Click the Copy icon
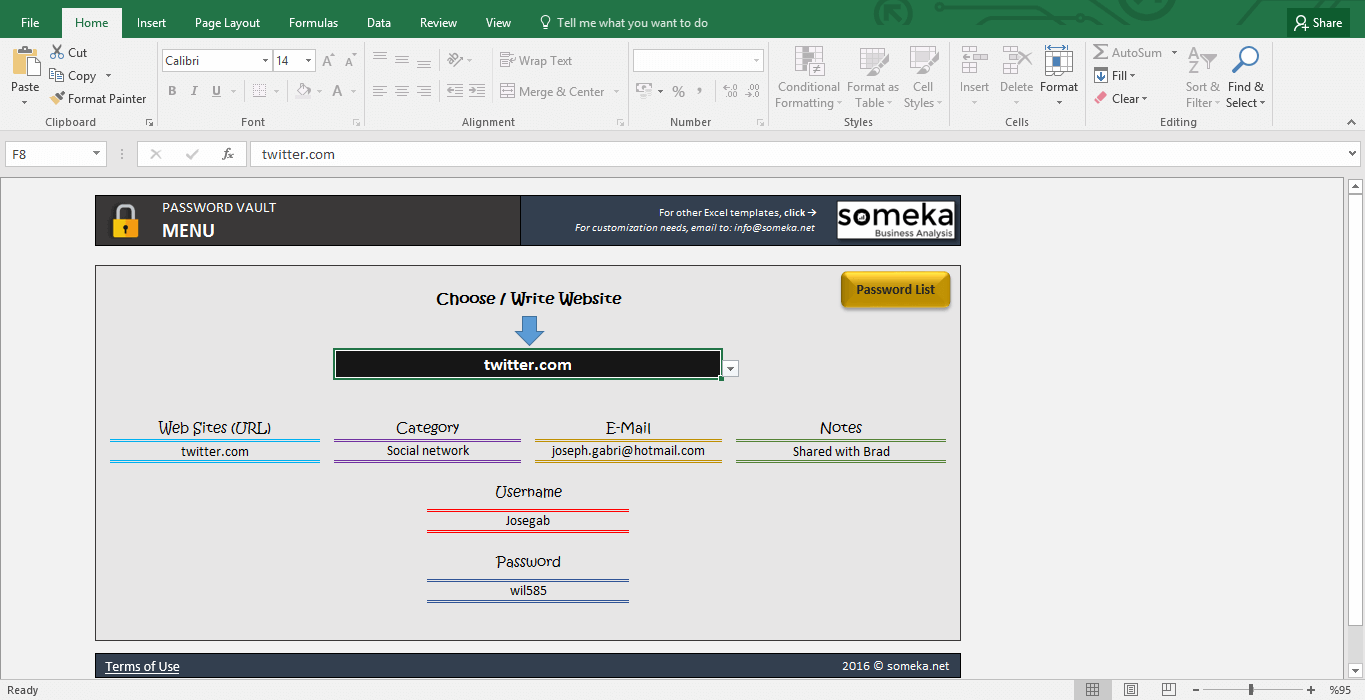This screenshot has height=700, width=1365. coord(57,76)
